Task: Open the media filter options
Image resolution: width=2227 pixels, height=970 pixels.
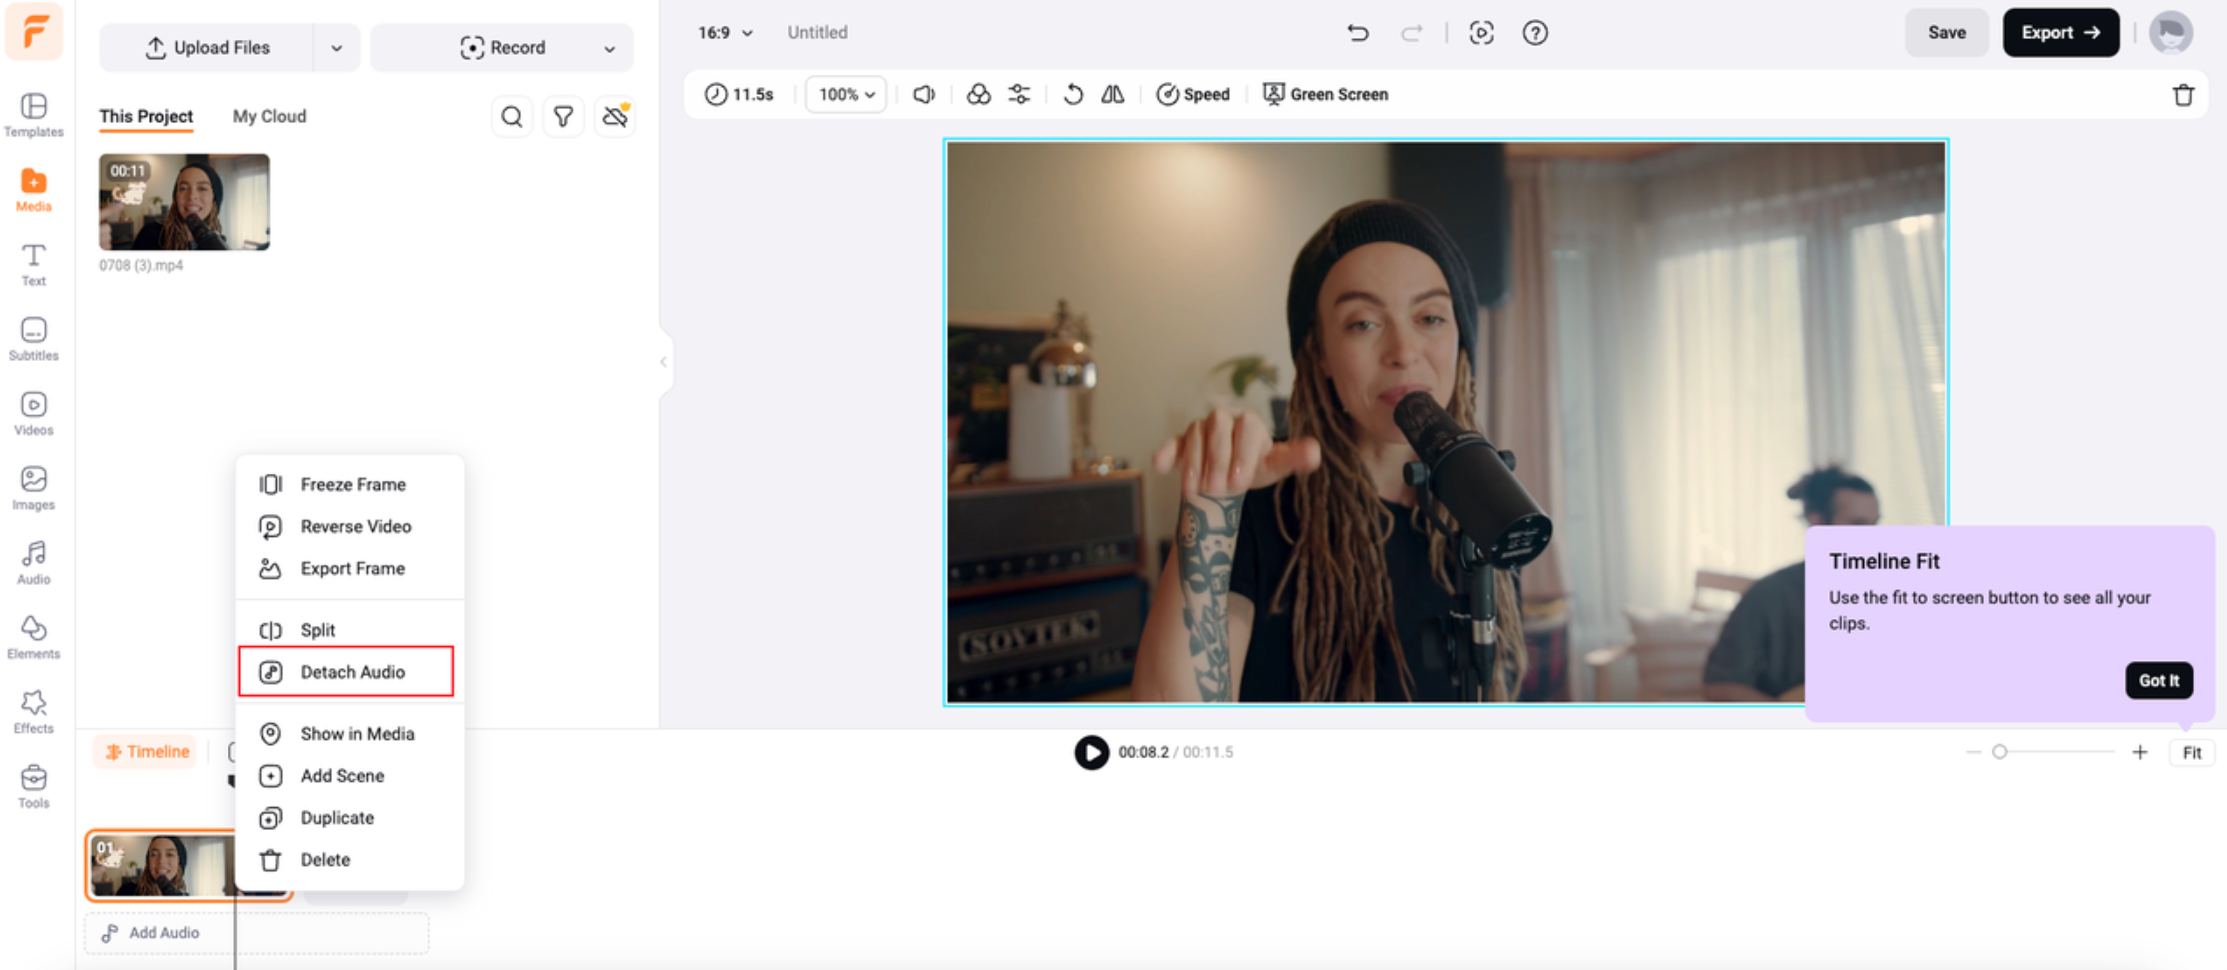Action: click(x=563, y=117)
